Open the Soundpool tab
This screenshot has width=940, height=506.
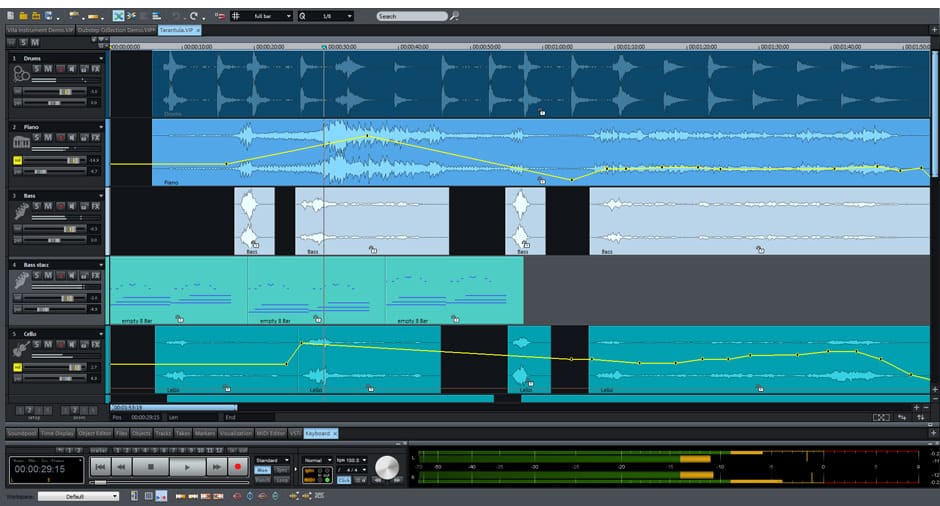pyautogui.click(x=21, y=433)
